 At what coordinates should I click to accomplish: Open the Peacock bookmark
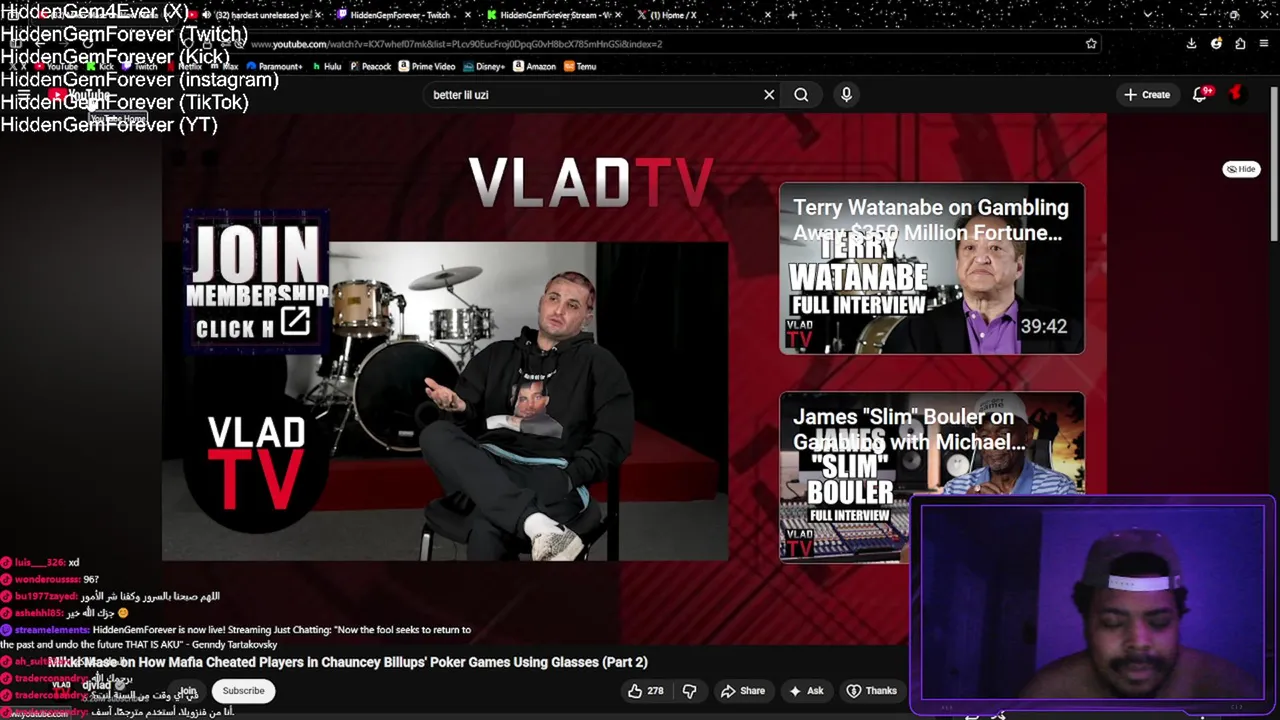click(x=370, y=67)
